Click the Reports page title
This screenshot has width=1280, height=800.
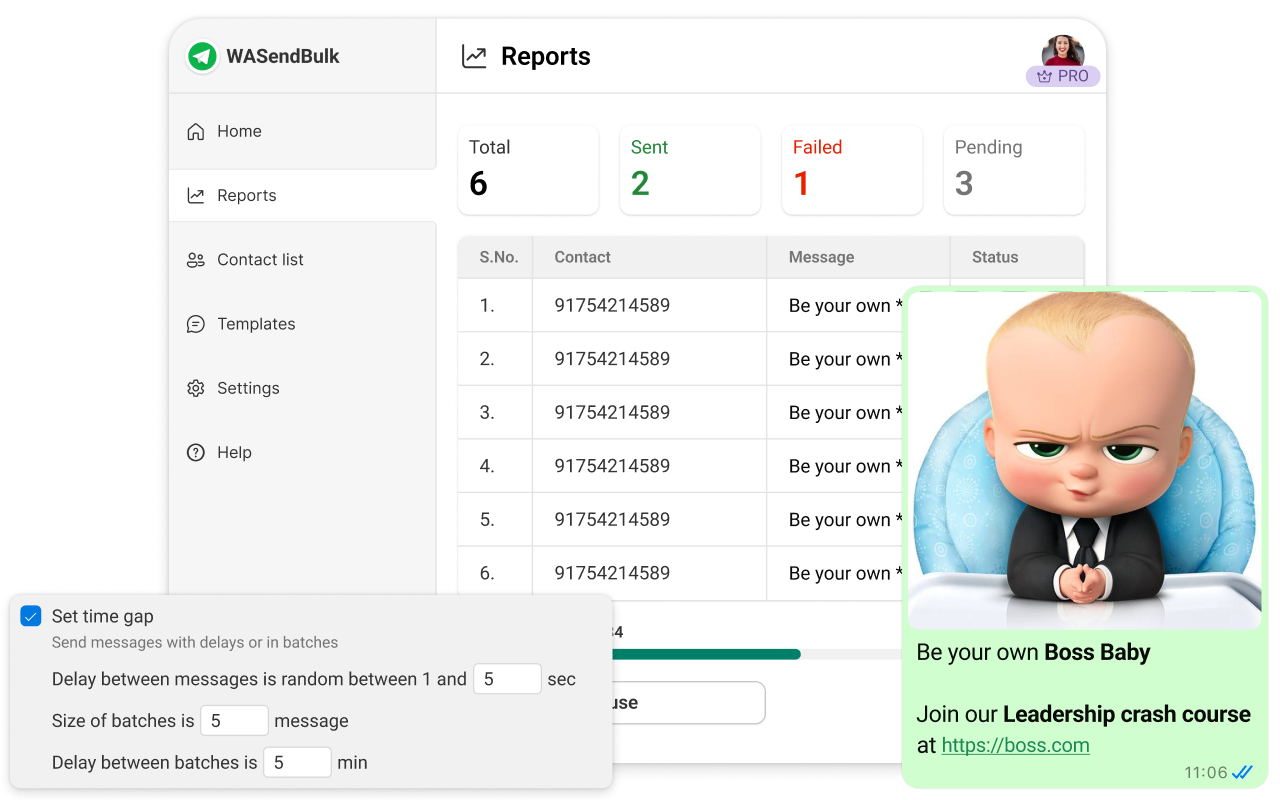coord(546,57)
